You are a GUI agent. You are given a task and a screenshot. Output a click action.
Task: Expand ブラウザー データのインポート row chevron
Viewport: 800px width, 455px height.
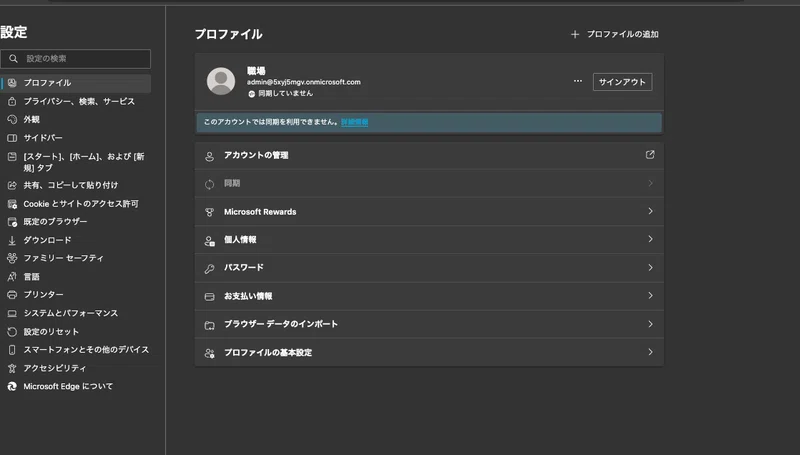(x=651, y=324)
